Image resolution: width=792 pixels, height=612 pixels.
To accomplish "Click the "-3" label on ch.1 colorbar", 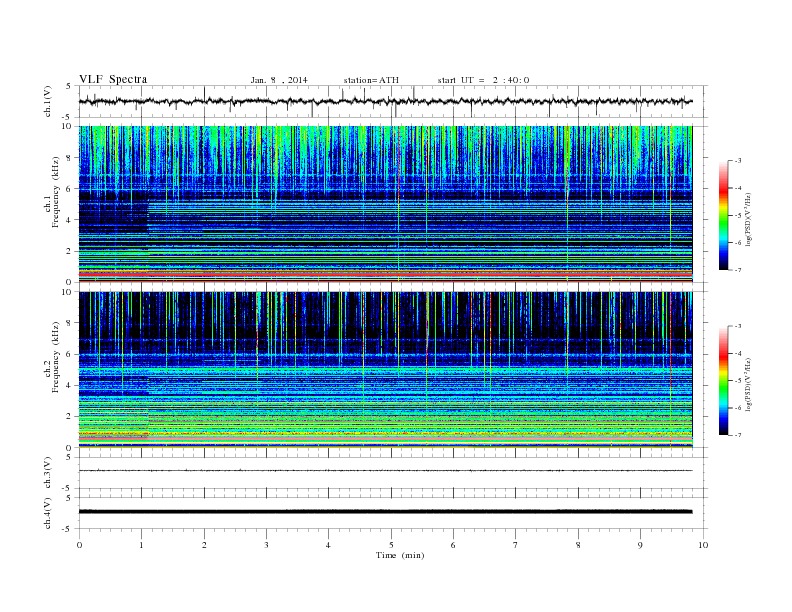I will (x=738, y=161).
